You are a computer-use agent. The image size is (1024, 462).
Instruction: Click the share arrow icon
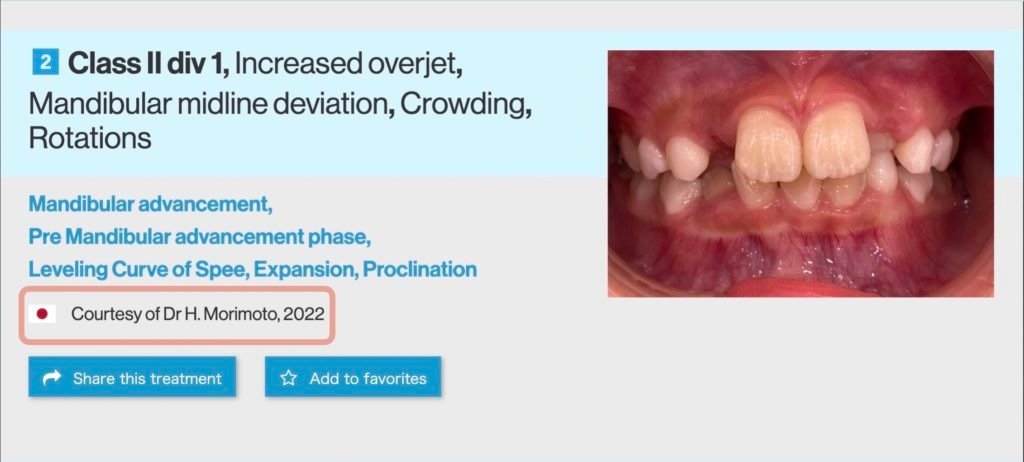(x=52, y=377)
